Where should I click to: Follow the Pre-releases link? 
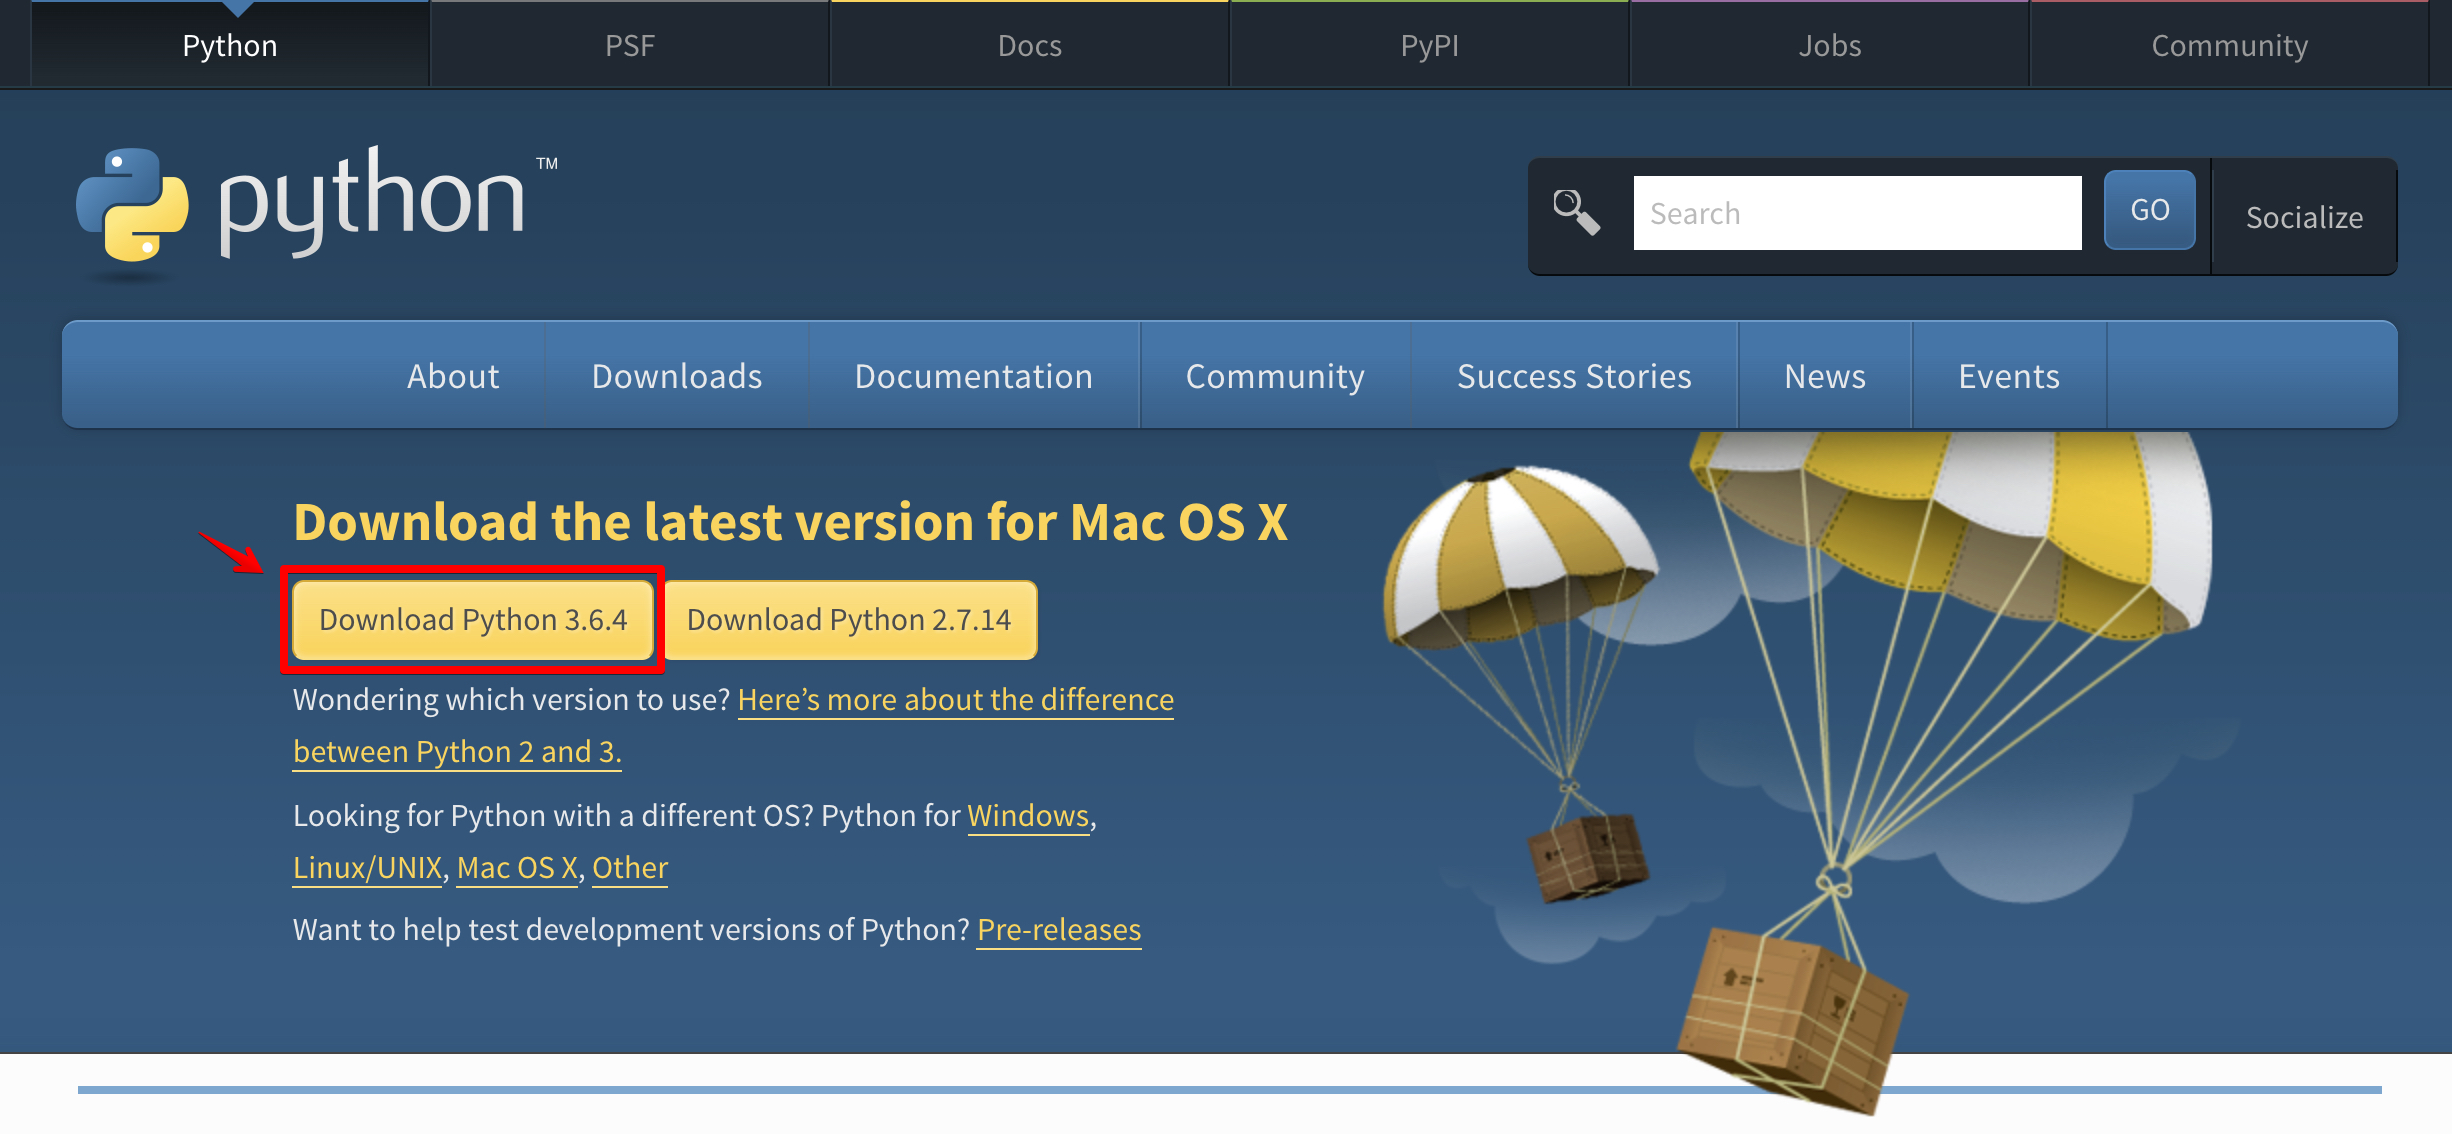(x=1059, y=930)
